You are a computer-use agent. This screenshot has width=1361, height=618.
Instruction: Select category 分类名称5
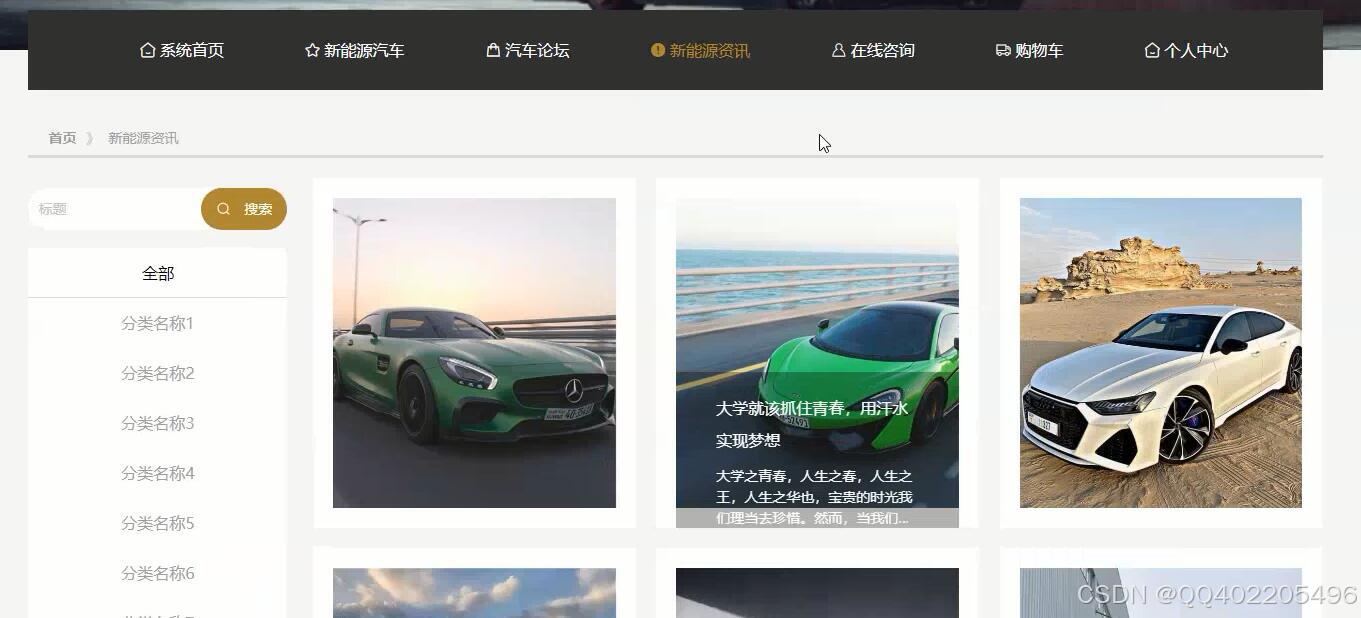coord(158,523)
